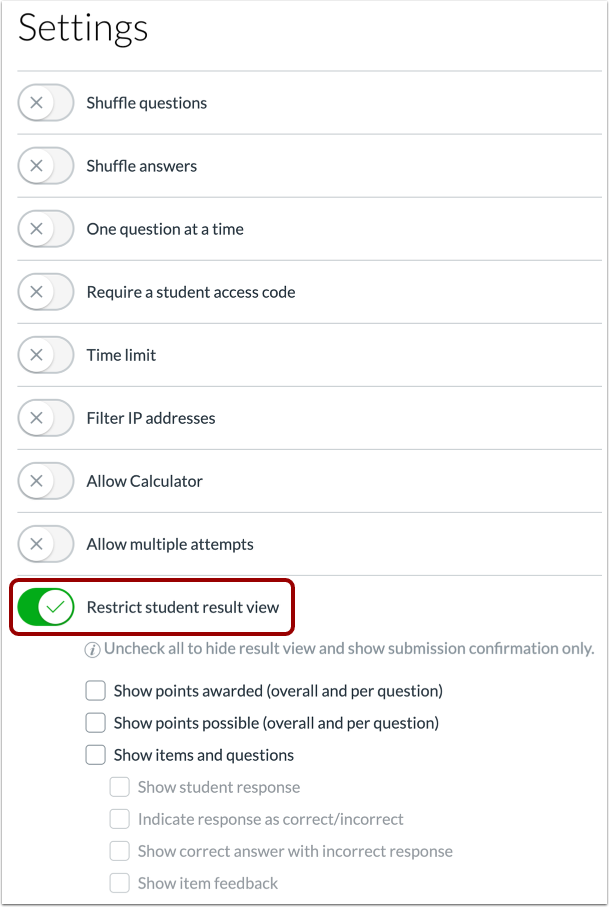Enable the Allow Calculator switch
Viewport: 609px width, 907px height.
(46, 481)
